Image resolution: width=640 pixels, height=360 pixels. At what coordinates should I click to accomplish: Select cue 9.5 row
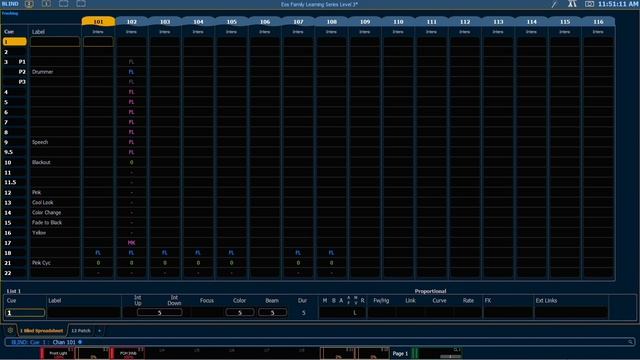(x=15, y=152)
